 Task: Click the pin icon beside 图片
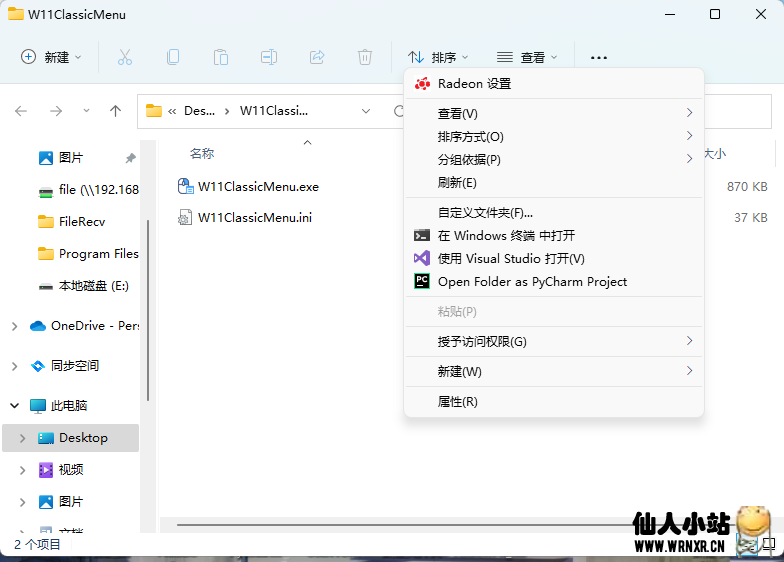pos(130,158)
